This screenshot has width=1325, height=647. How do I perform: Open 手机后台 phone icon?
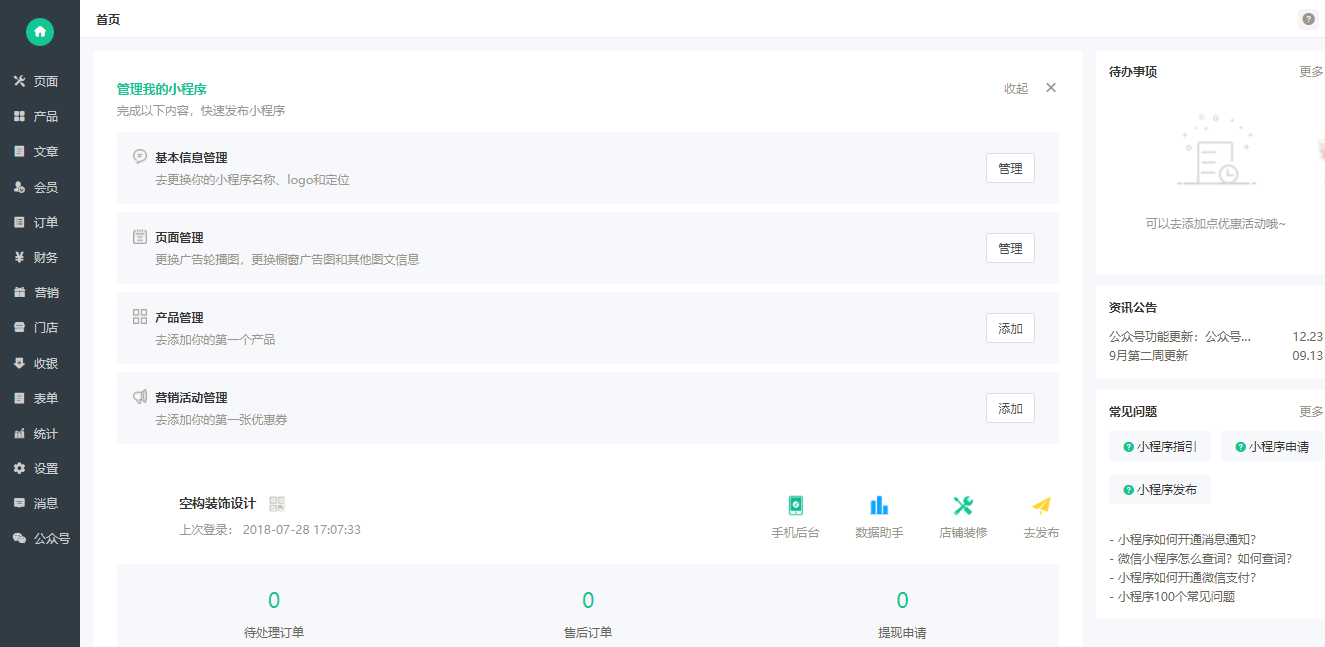(795, 505)
